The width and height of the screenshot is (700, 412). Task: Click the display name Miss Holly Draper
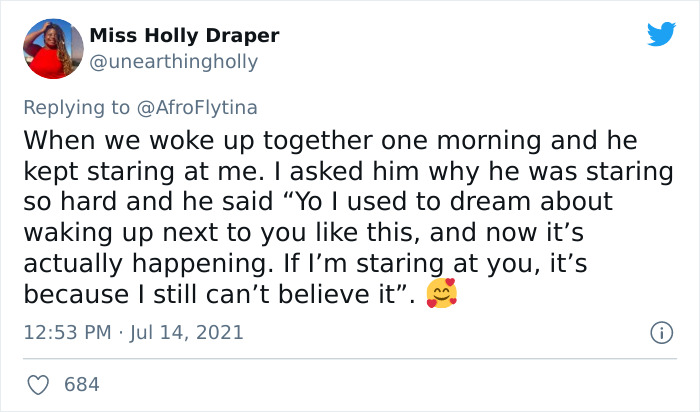(184, 36)
